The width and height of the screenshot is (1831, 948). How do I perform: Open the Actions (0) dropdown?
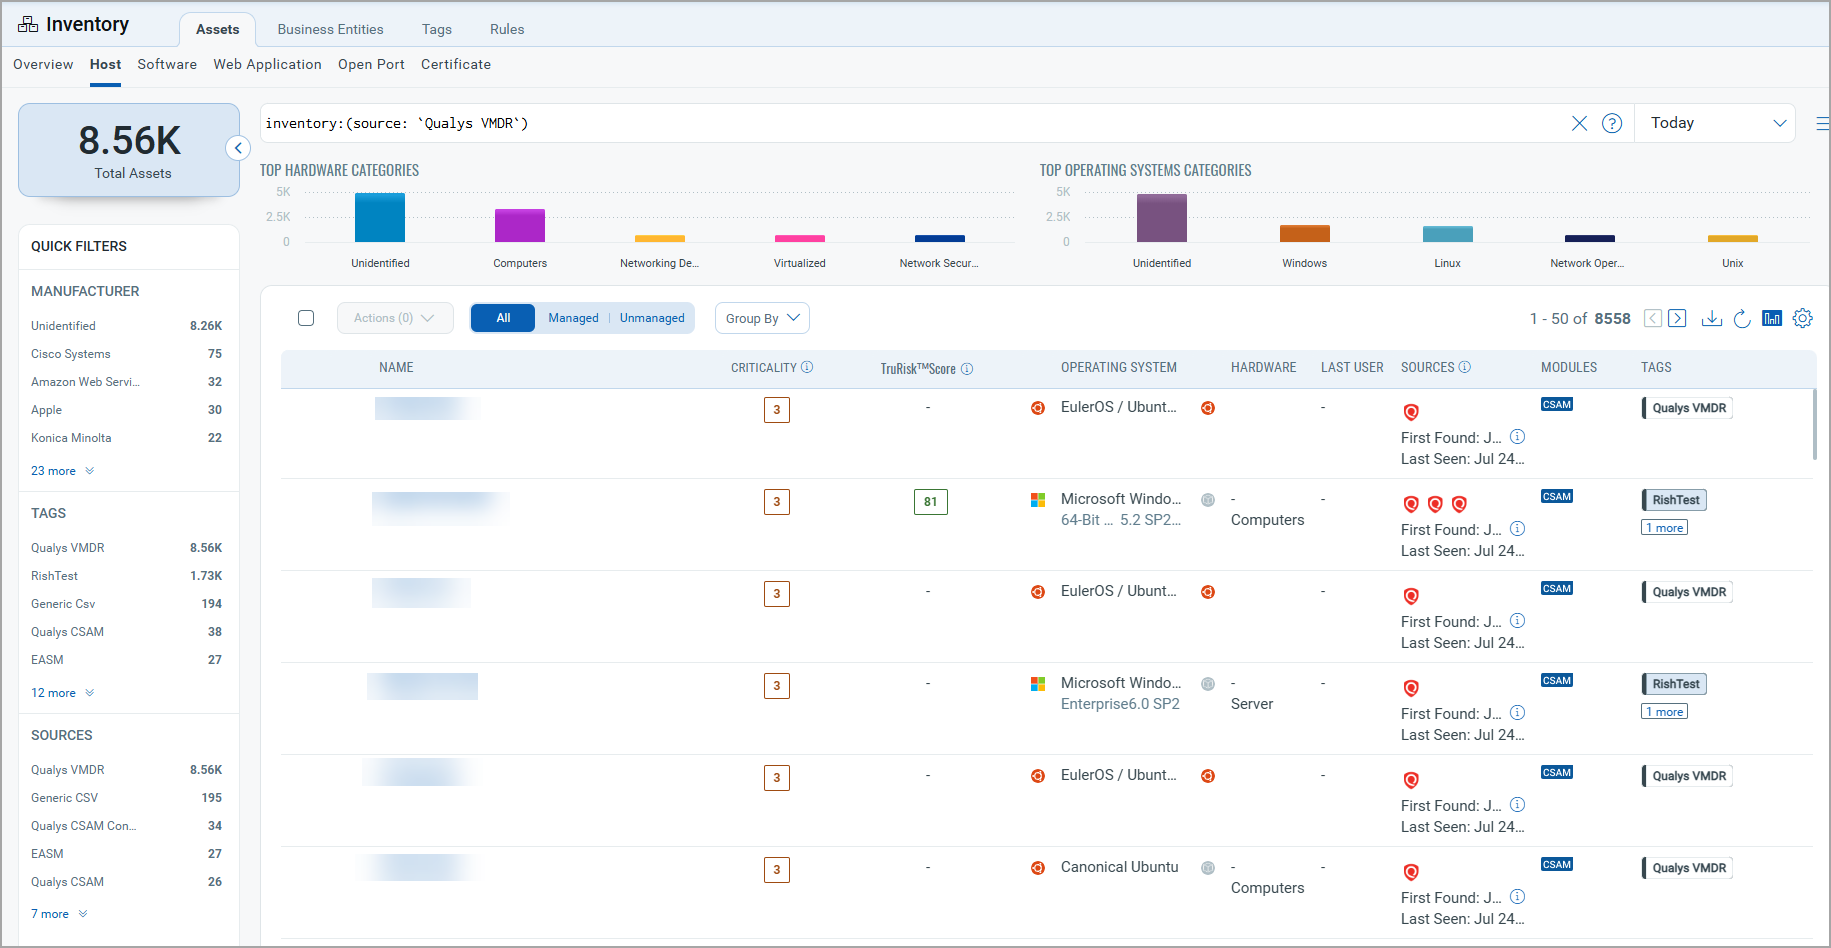(395, 318)
